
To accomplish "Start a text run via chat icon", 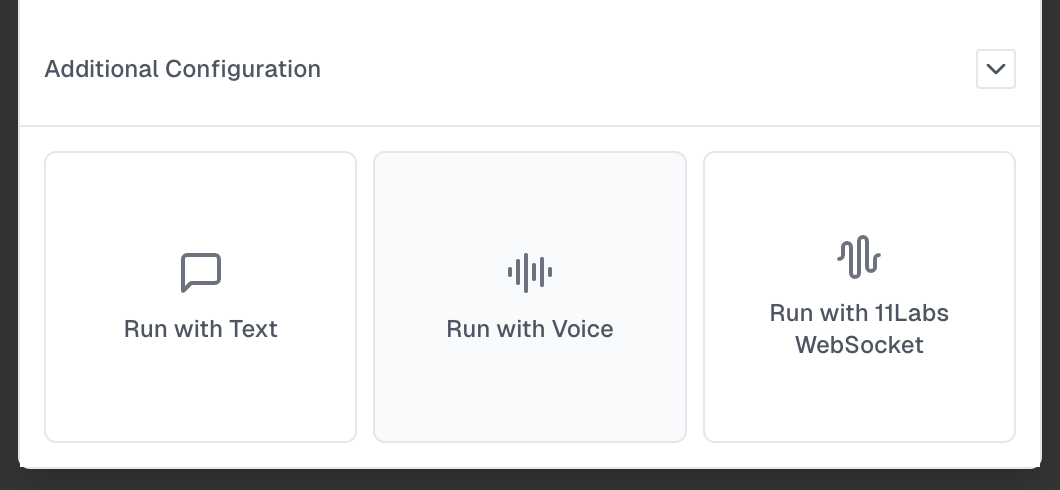I will pyautogui.click(x=200, y=272).
